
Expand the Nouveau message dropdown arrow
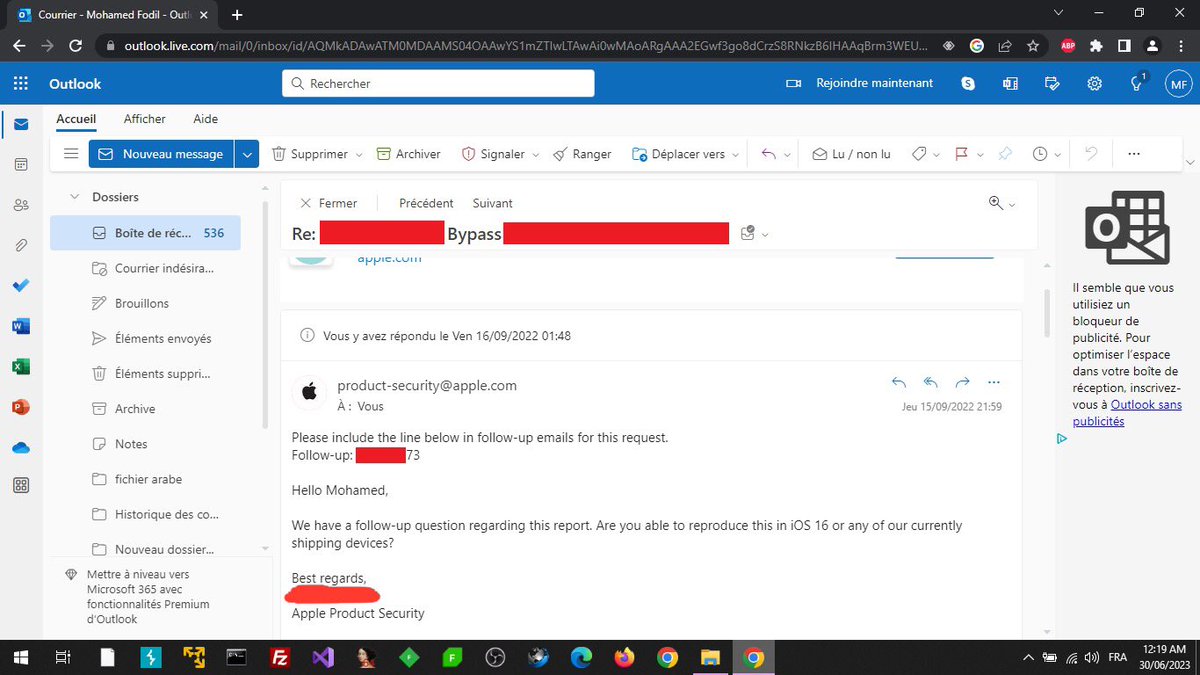click(x=248, y=154)
